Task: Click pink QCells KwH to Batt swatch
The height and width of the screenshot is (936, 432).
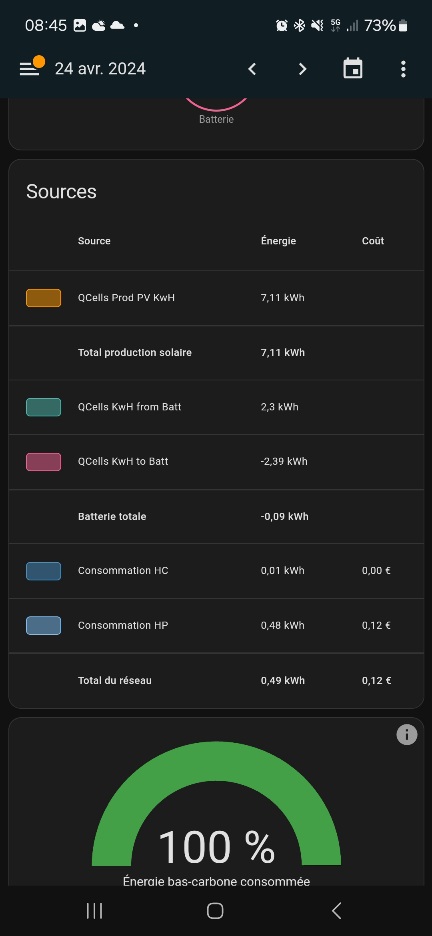Action: click(x=44, y=462)
